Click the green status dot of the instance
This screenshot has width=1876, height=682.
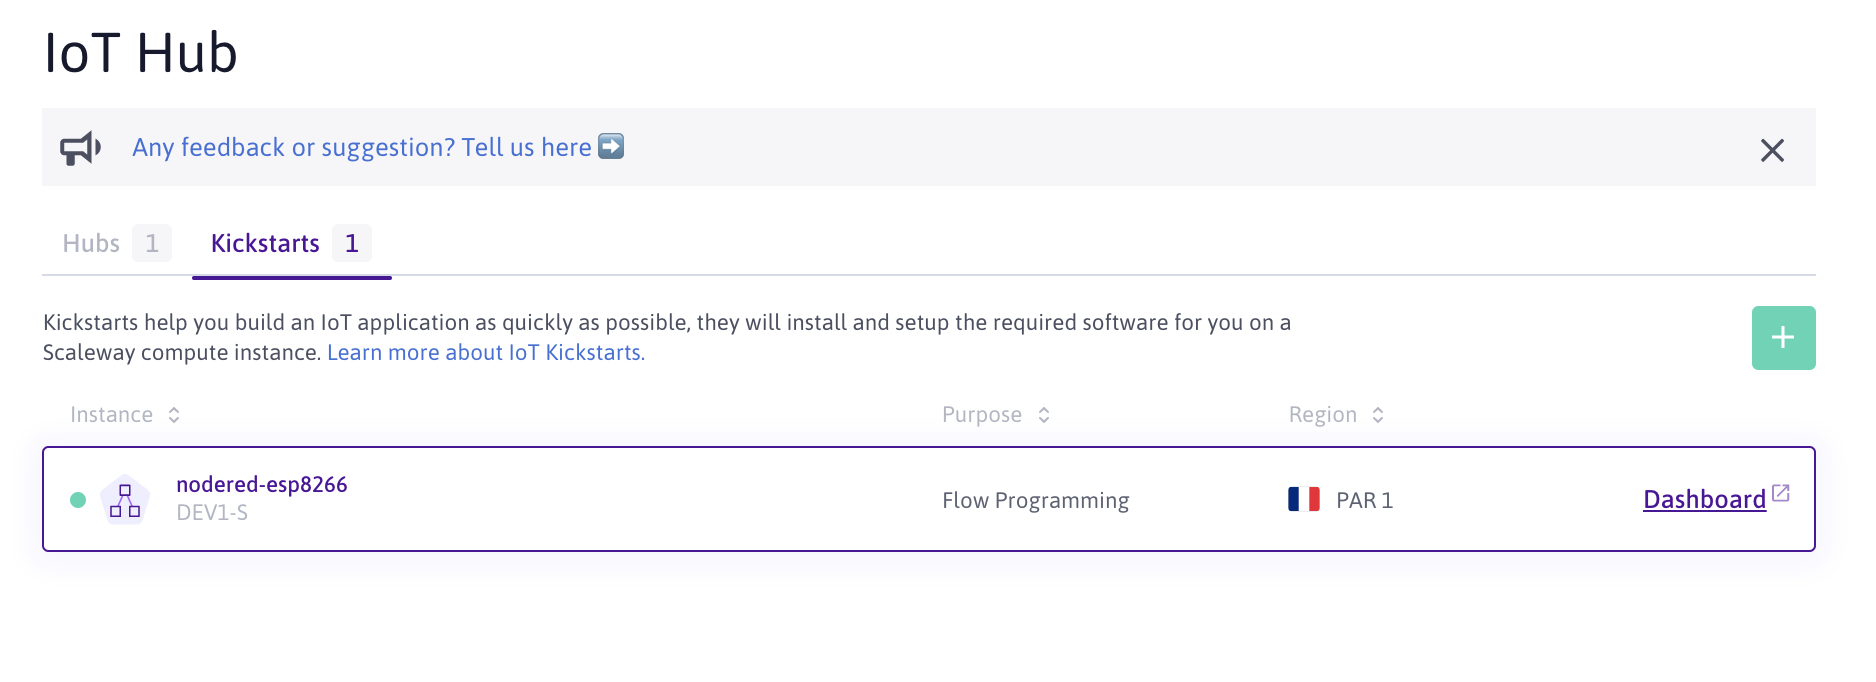click(x=78, y=500)
